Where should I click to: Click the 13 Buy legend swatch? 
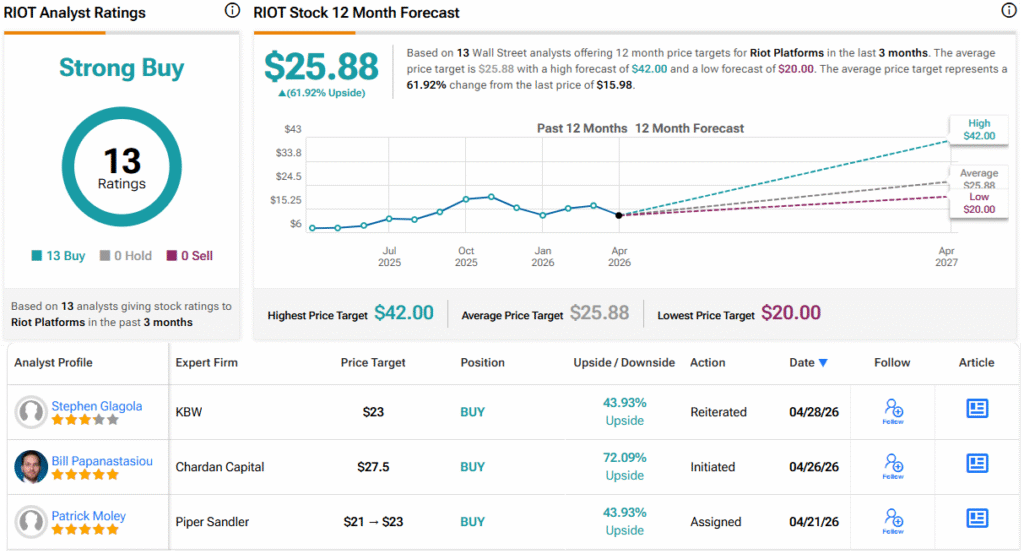pos(37,256)
